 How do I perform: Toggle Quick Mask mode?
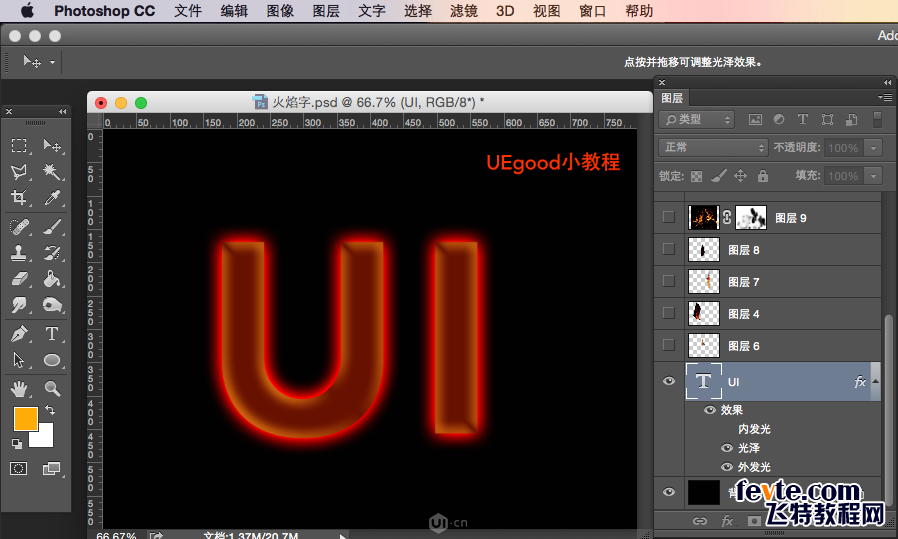(18, 469)
